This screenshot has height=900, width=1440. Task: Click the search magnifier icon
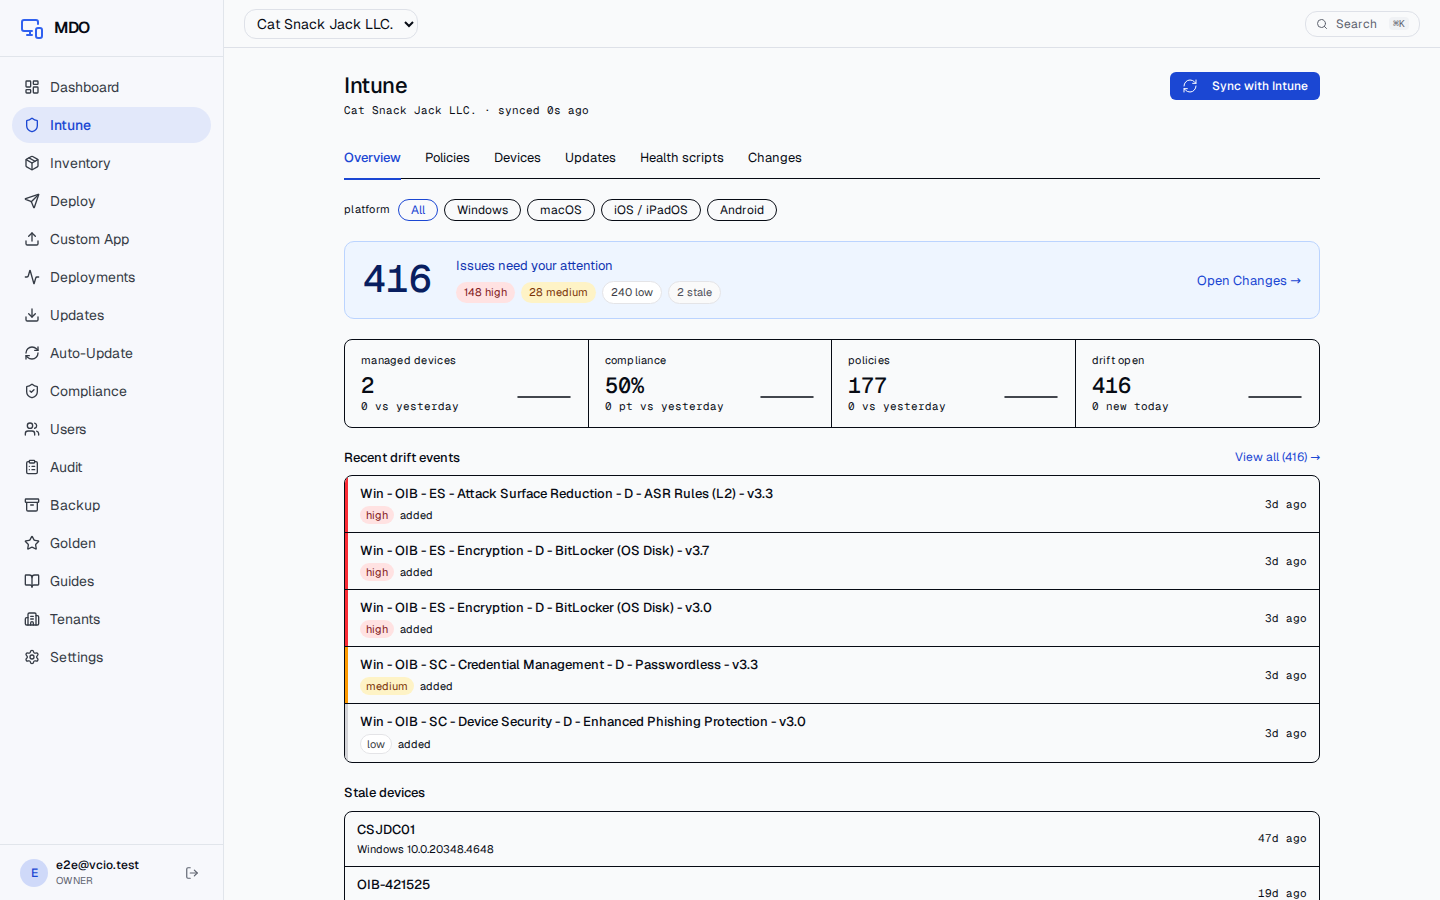pyautogui.click(x=1322, y=24)
